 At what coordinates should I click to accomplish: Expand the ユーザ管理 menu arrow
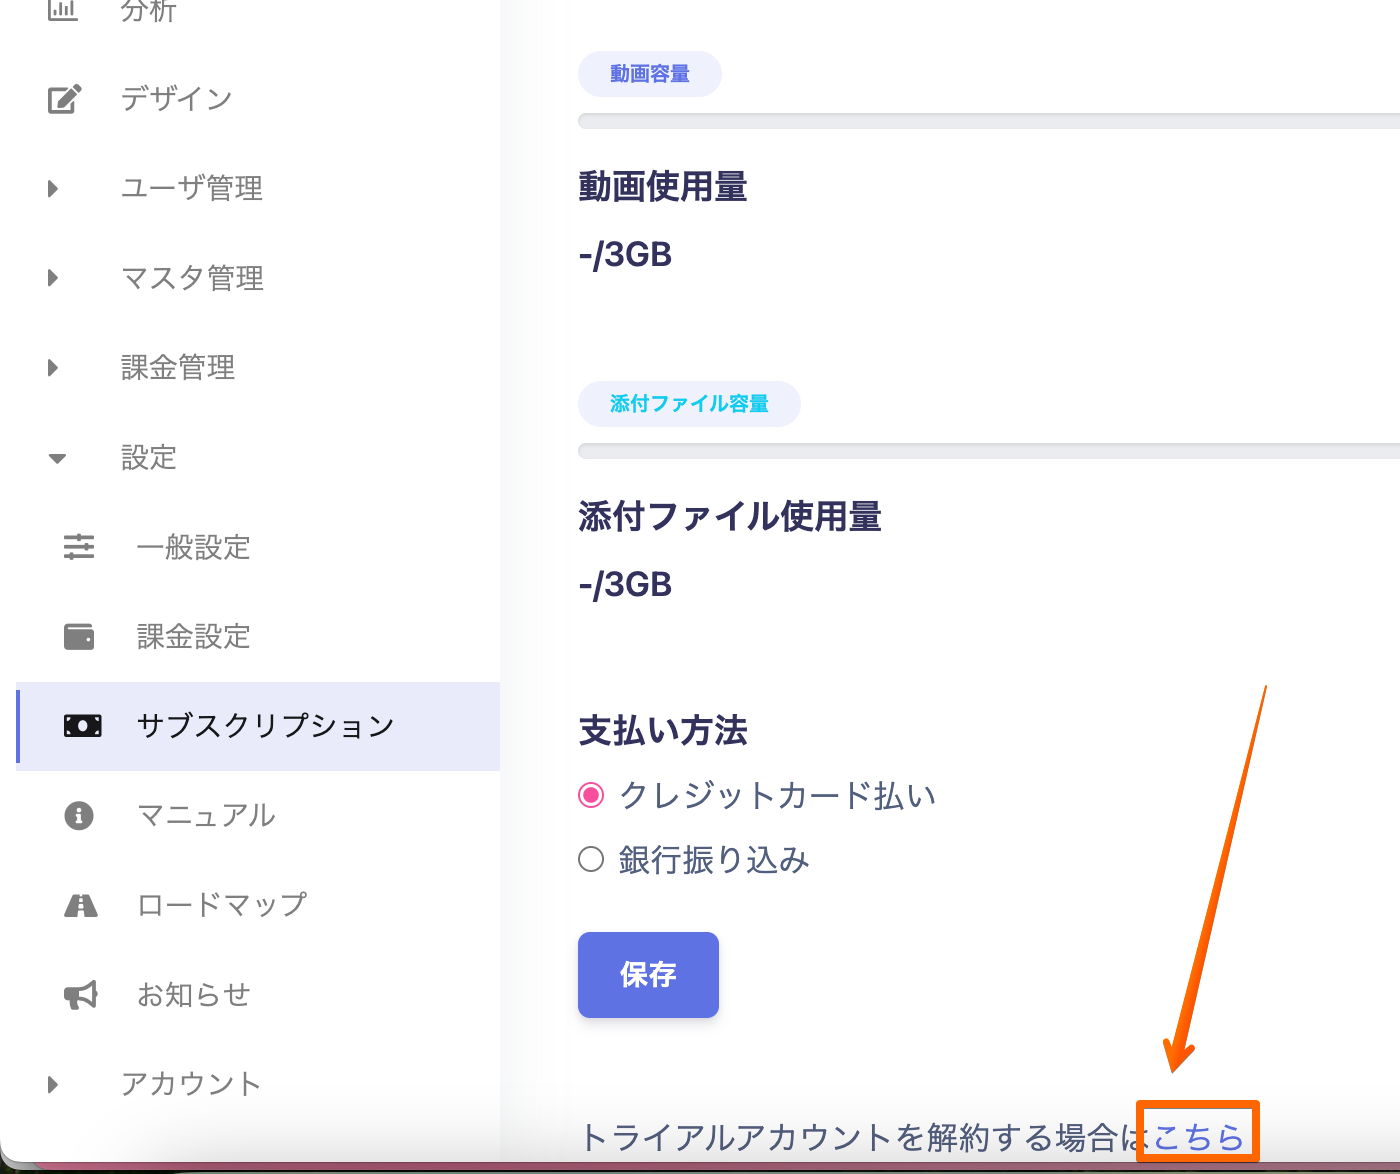pyautogui.click(x=54, y=188)
